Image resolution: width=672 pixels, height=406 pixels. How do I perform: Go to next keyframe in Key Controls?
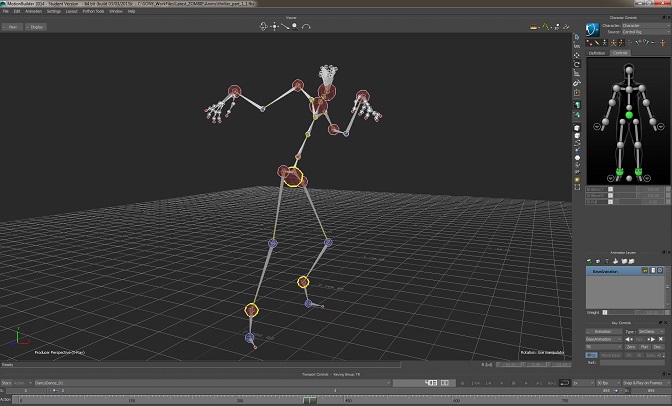coord(651,339)
